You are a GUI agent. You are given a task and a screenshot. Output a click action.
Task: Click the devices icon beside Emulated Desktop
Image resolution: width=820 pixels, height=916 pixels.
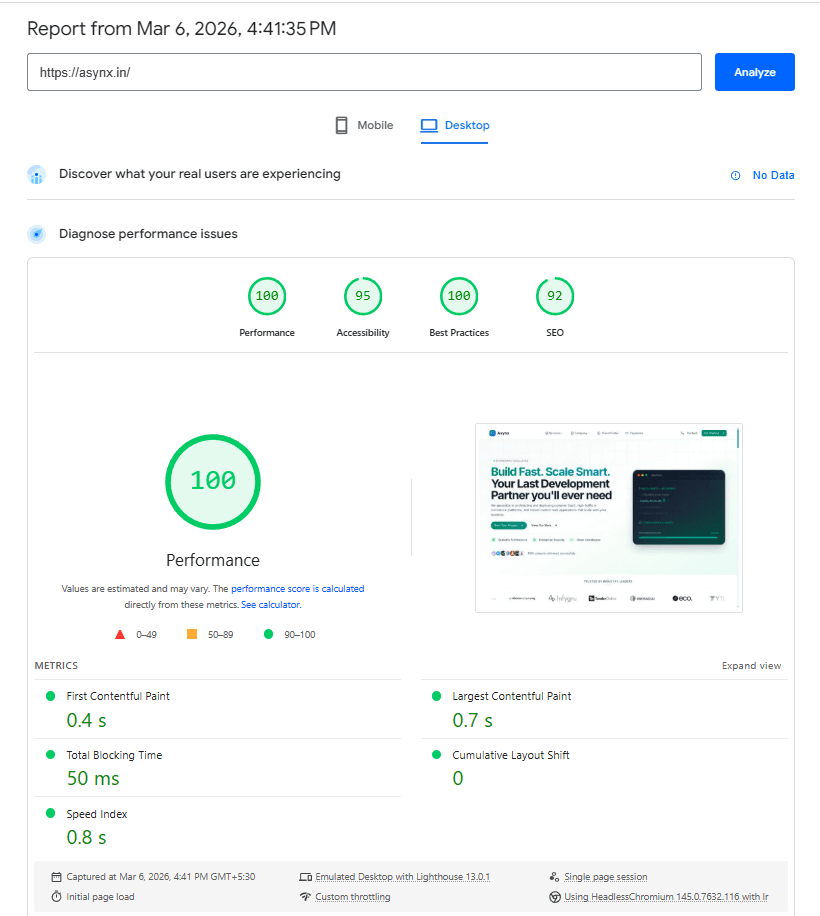pyautogui.click(x=305, y=877)
